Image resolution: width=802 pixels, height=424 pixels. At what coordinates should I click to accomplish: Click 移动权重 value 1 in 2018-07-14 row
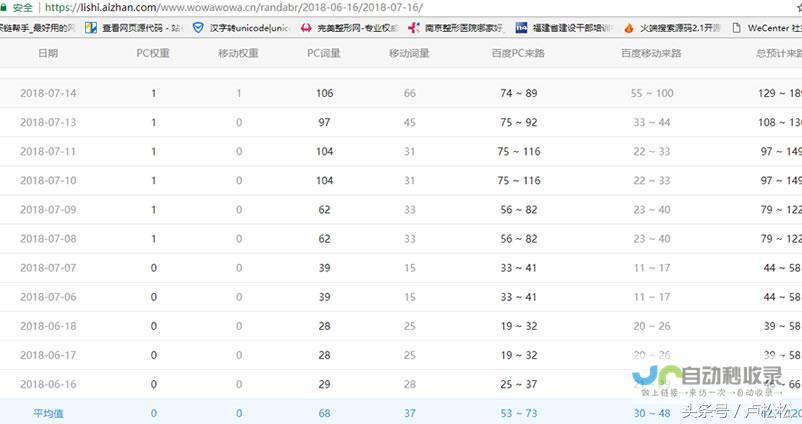(x=239, y=93)
